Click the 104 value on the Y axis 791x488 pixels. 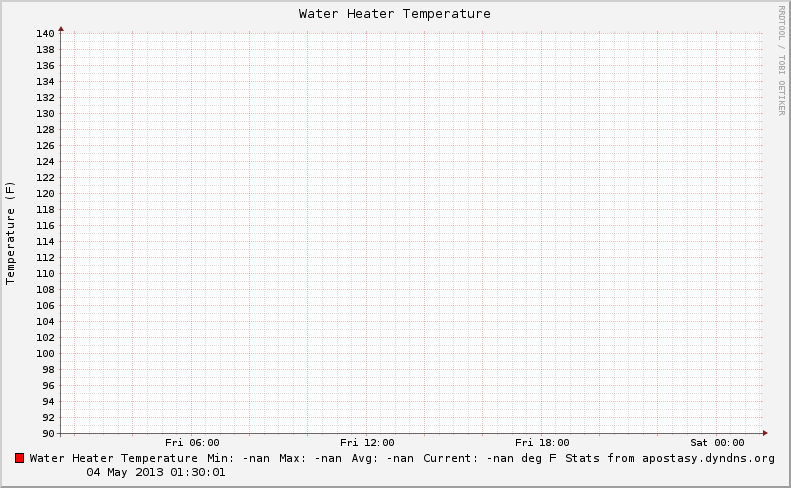tap(45, 321)
